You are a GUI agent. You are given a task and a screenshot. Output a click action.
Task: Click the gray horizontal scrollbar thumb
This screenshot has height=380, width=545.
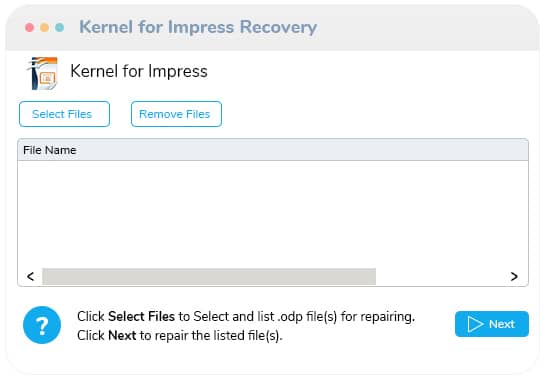[209, 276]
